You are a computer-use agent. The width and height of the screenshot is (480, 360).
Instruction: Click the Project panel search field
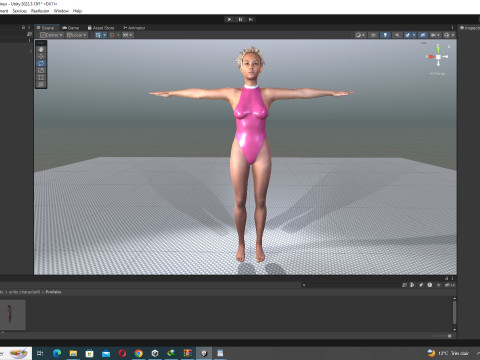350,285
